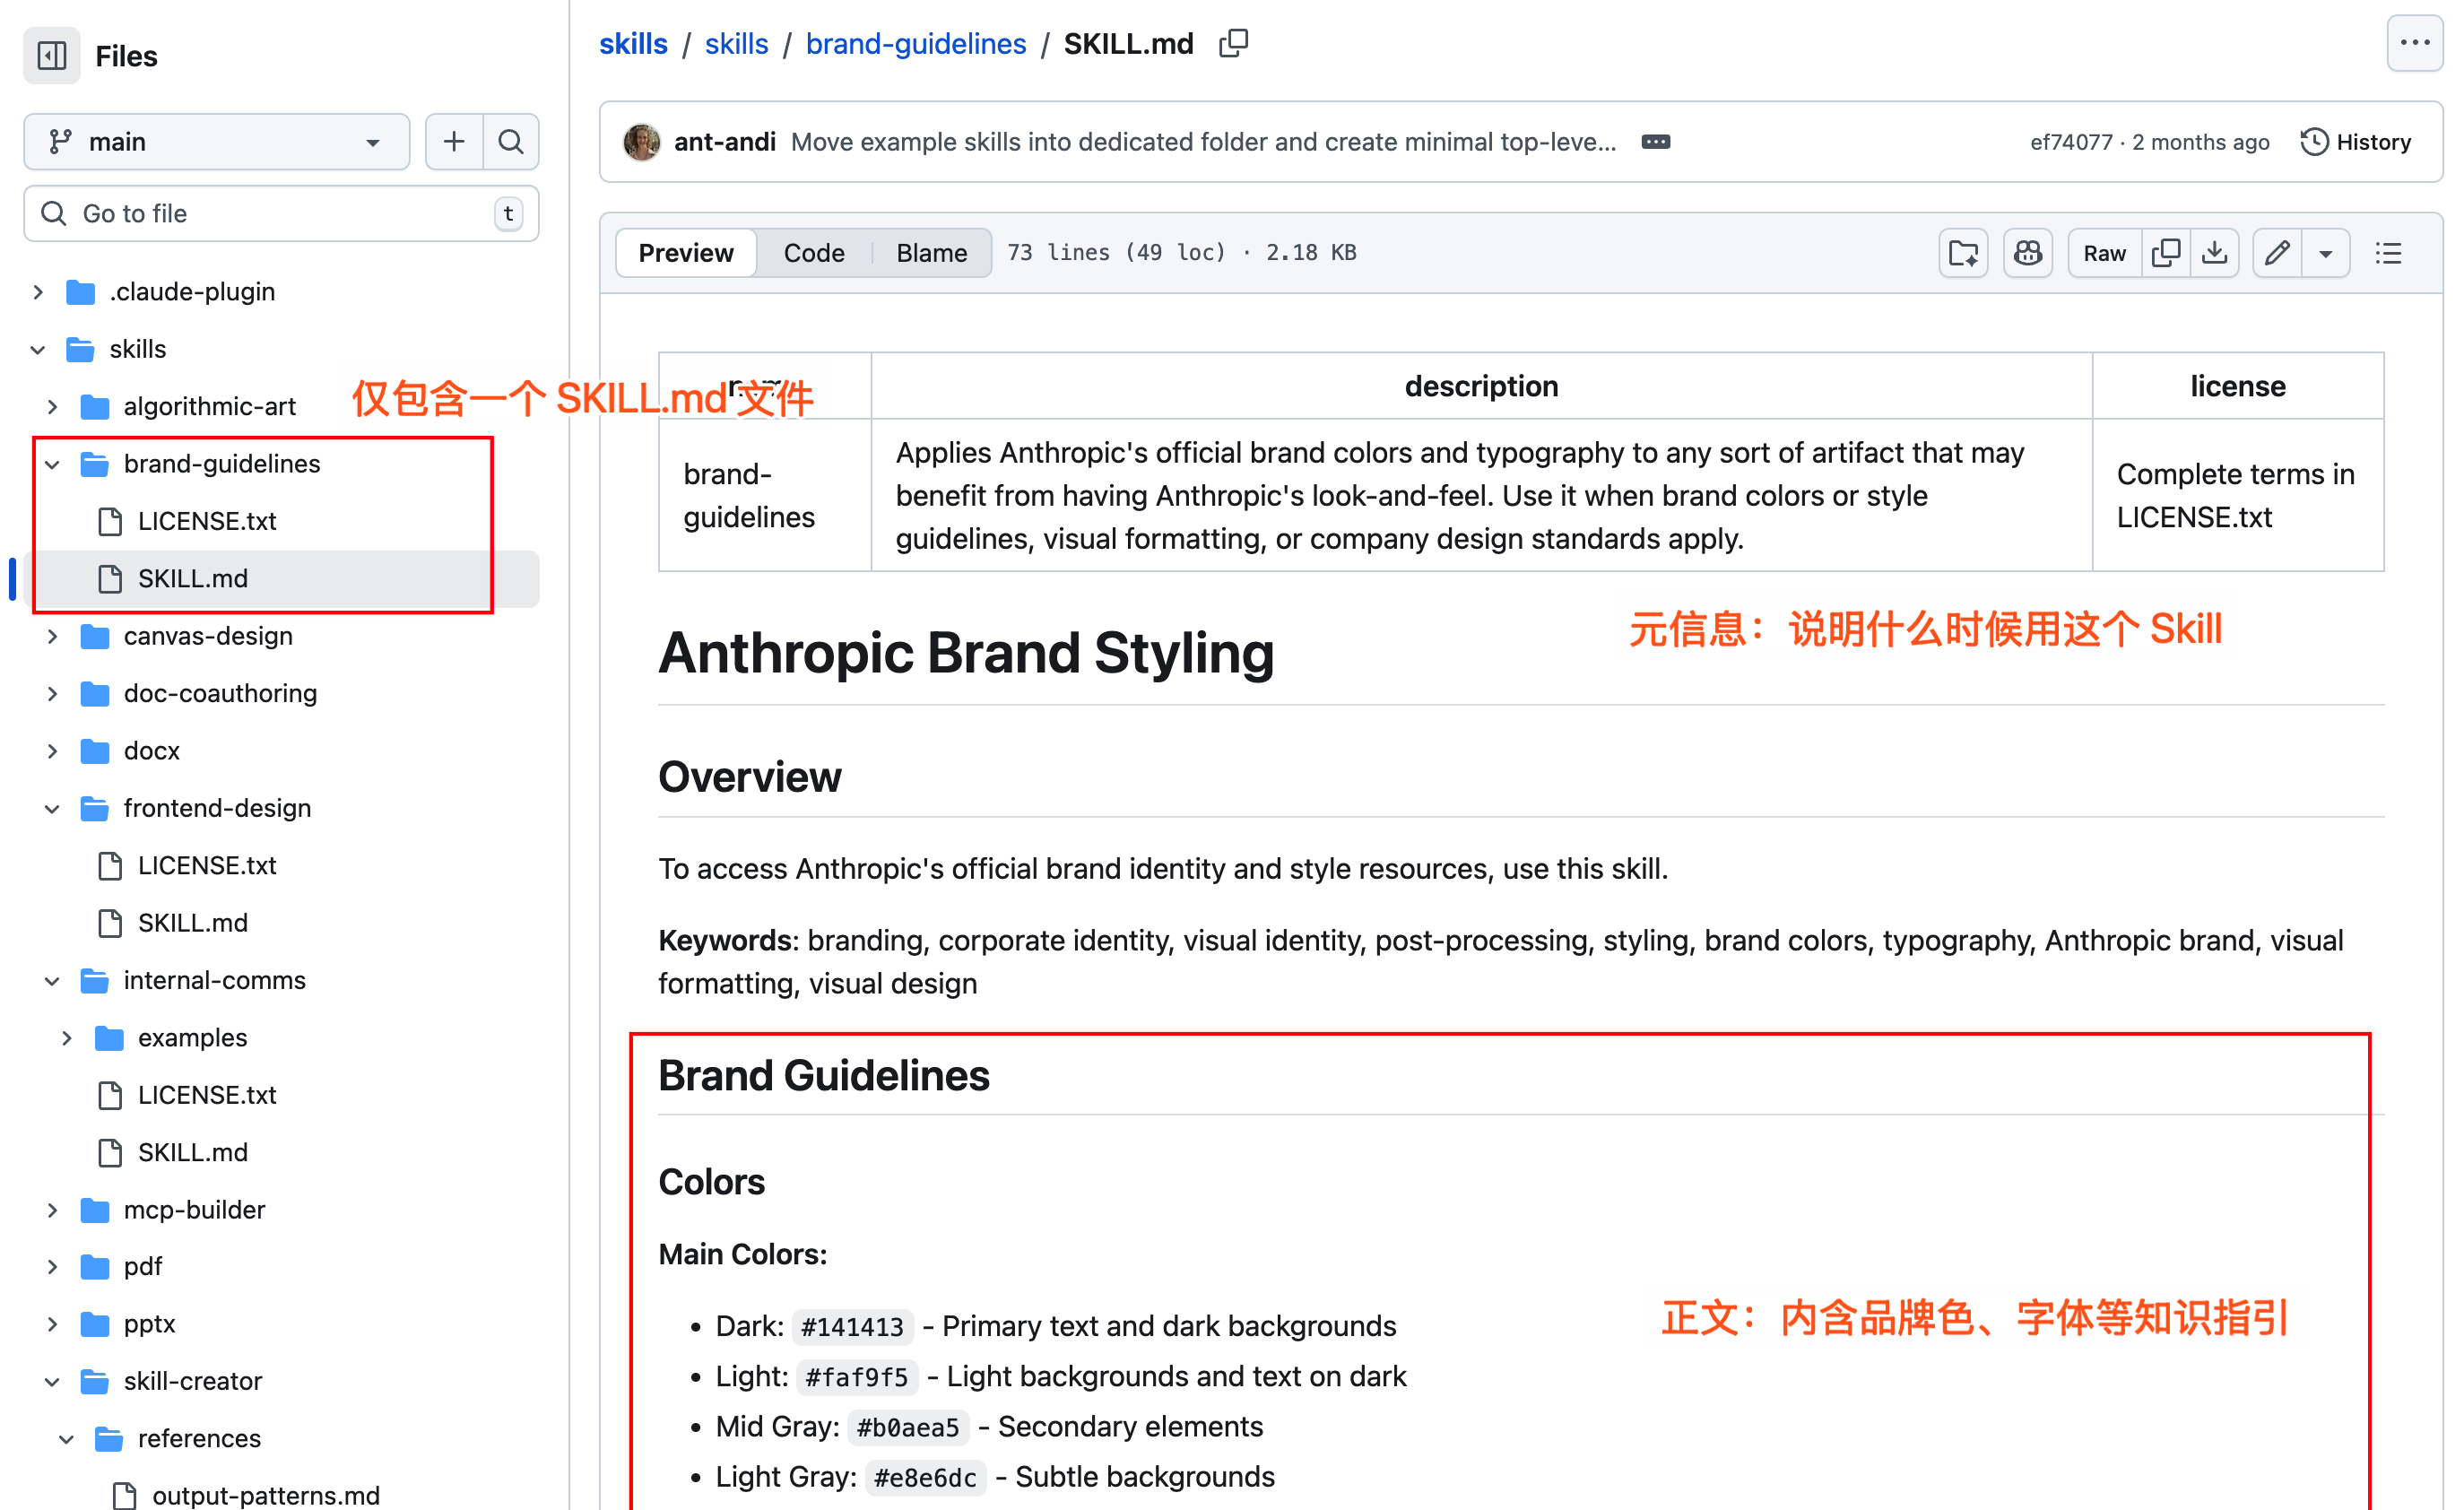Open the repository file search magnifier

click(511, 141)
